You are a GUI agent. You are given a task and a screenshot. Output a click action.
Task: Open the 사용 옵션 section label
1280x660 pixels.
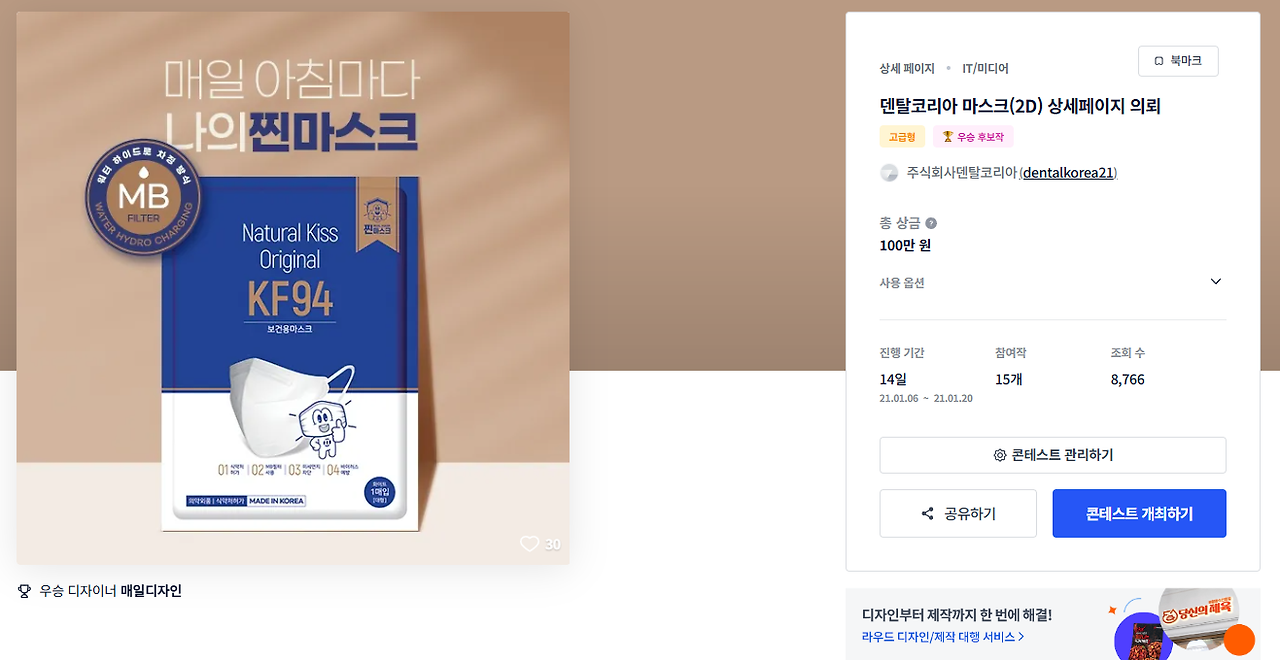pos(902,283)
